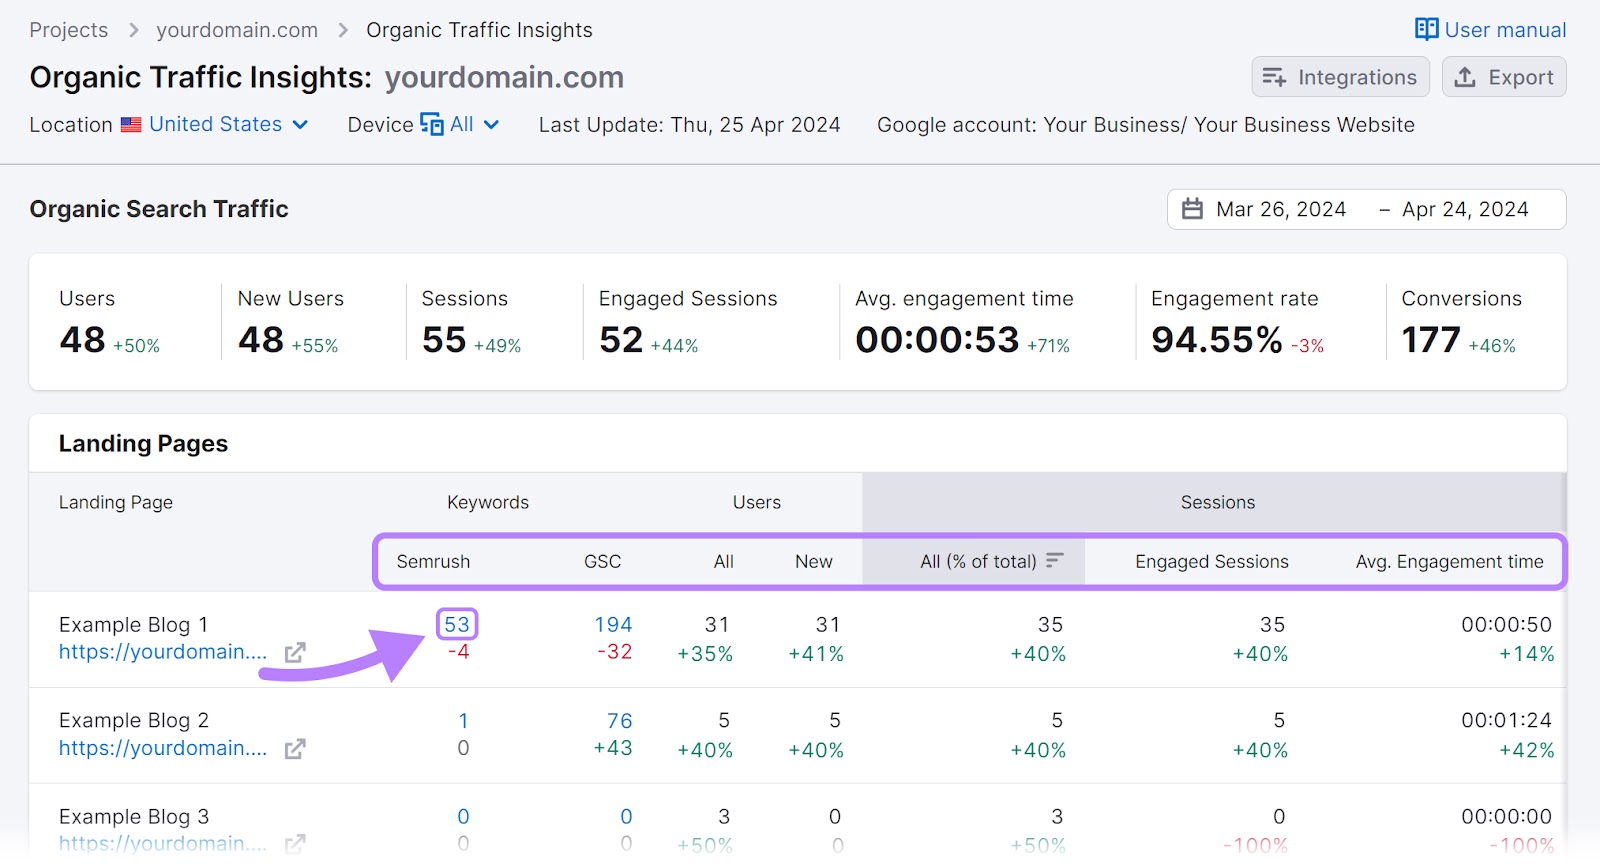Open the 194 GSC keywords link
Viewport: 1600px width, 868px height.
click(x=613, y=624)
